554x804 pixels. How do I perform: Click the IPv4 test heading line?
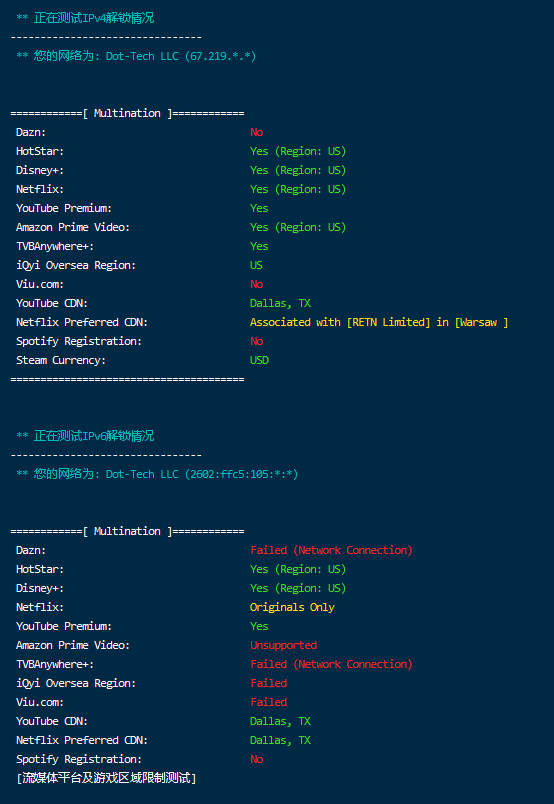click(x=85, y=18)
